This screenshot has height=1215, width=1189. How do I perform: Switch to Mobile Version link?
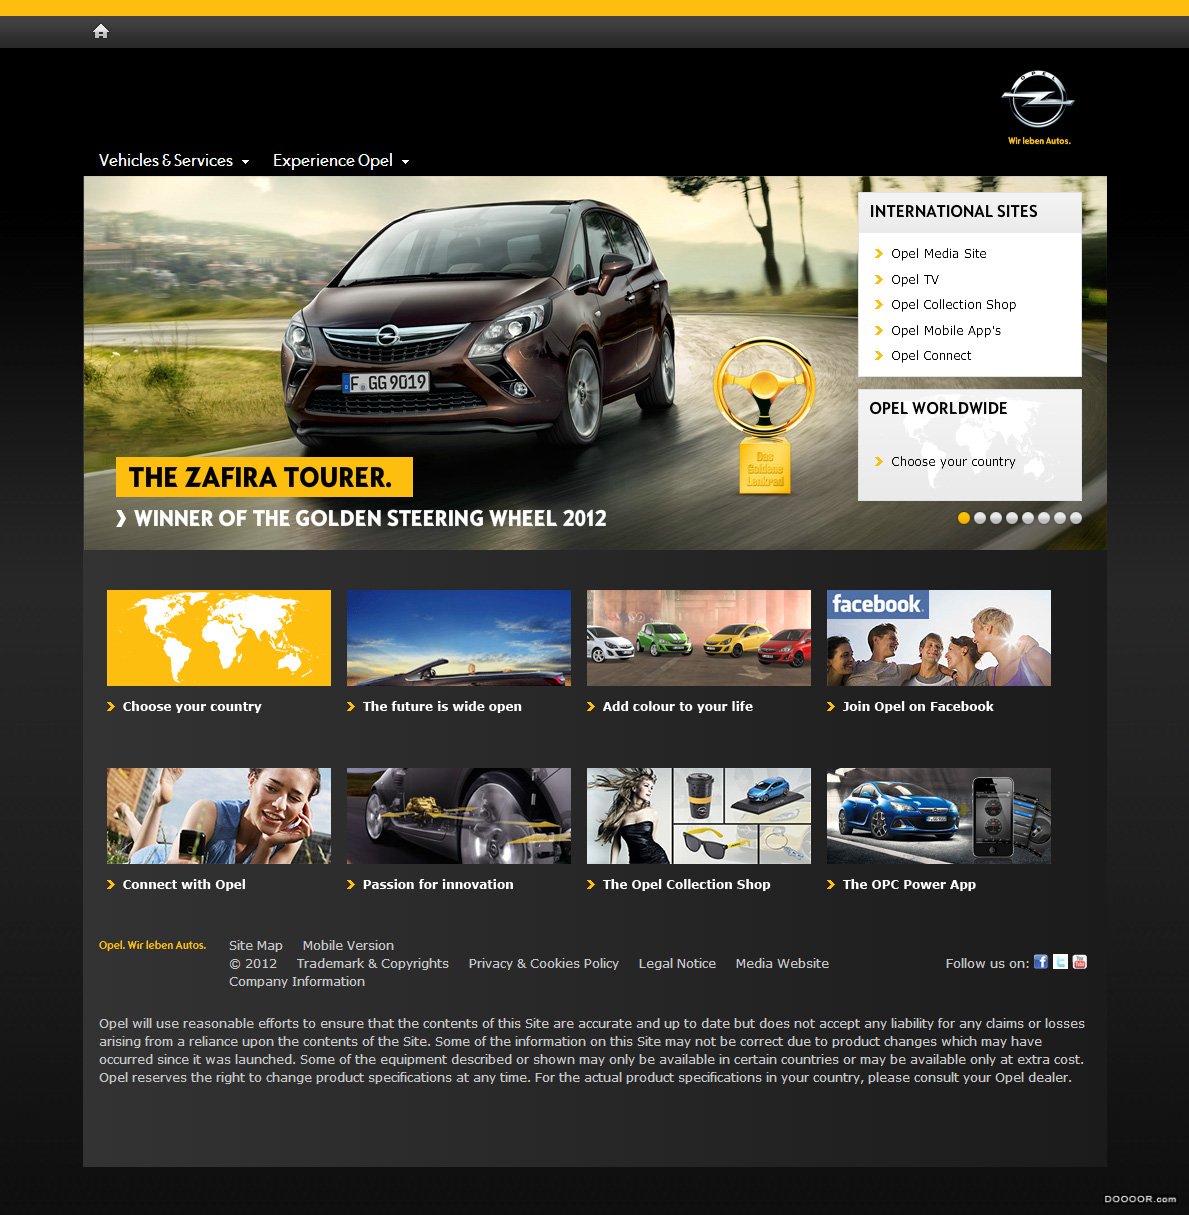click(348, 945)
